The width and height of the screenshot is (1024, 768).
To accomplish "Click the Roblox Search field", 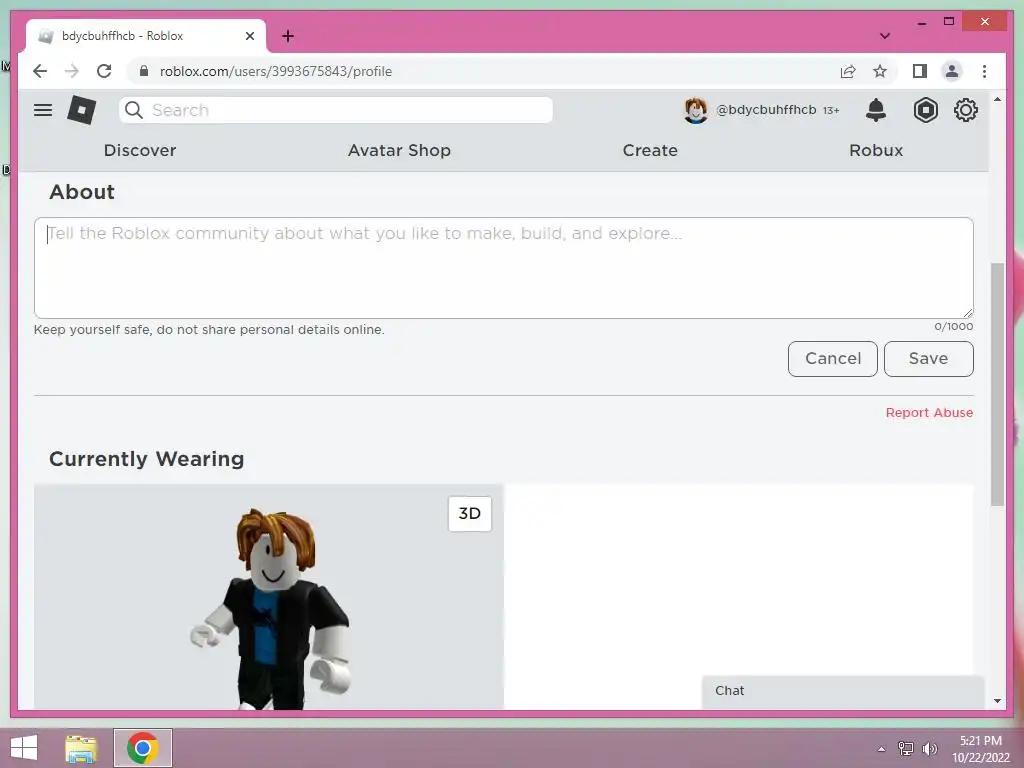I will tap(336, 110).
